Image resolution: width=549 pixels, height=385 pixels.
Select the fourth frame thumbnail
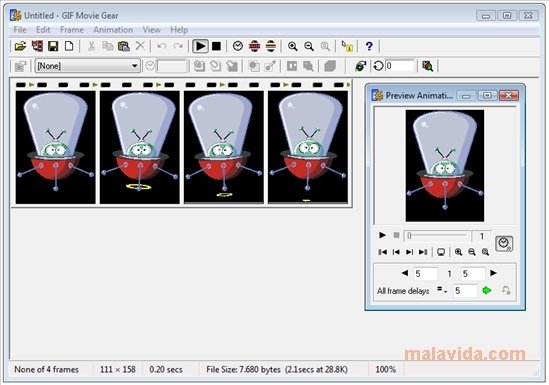click(x=308, y=147)
